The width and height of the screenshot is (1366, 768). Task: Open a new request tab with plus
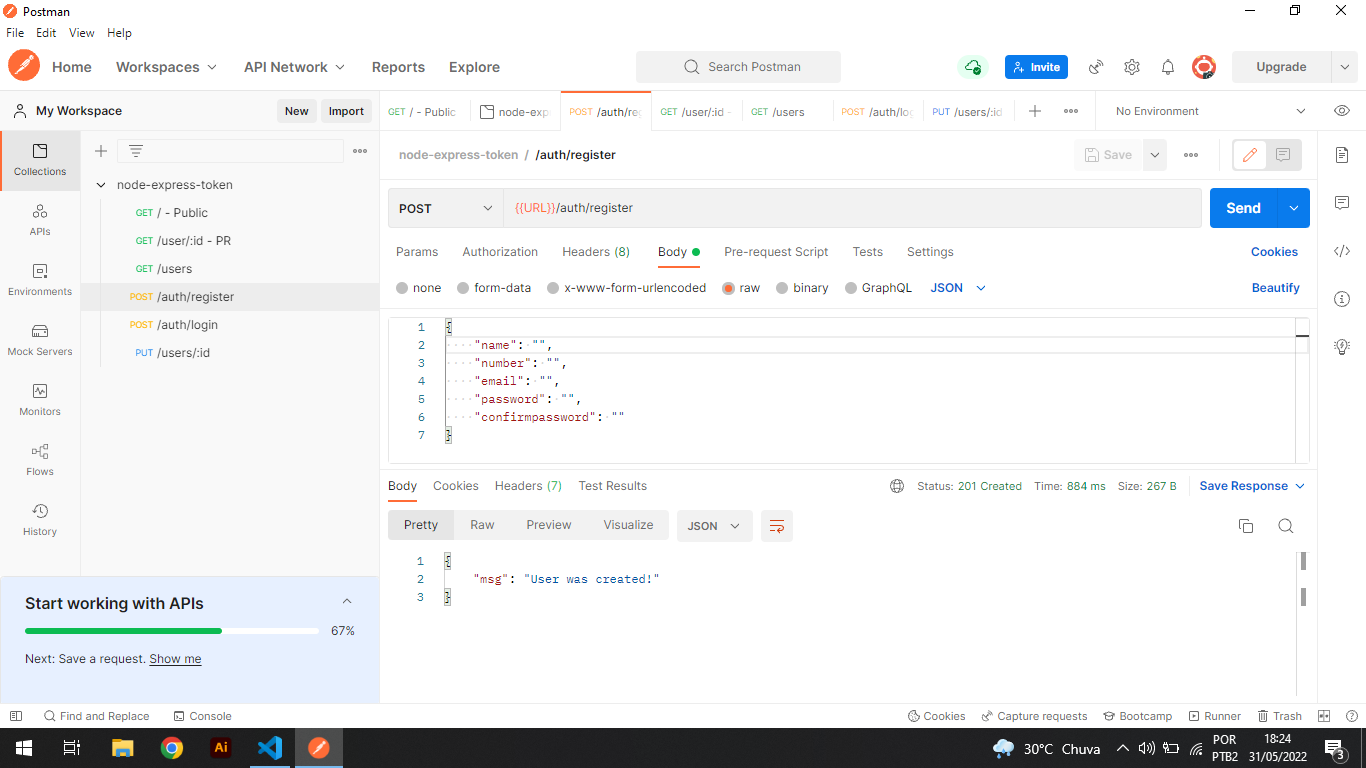(x=1035, y=111)
